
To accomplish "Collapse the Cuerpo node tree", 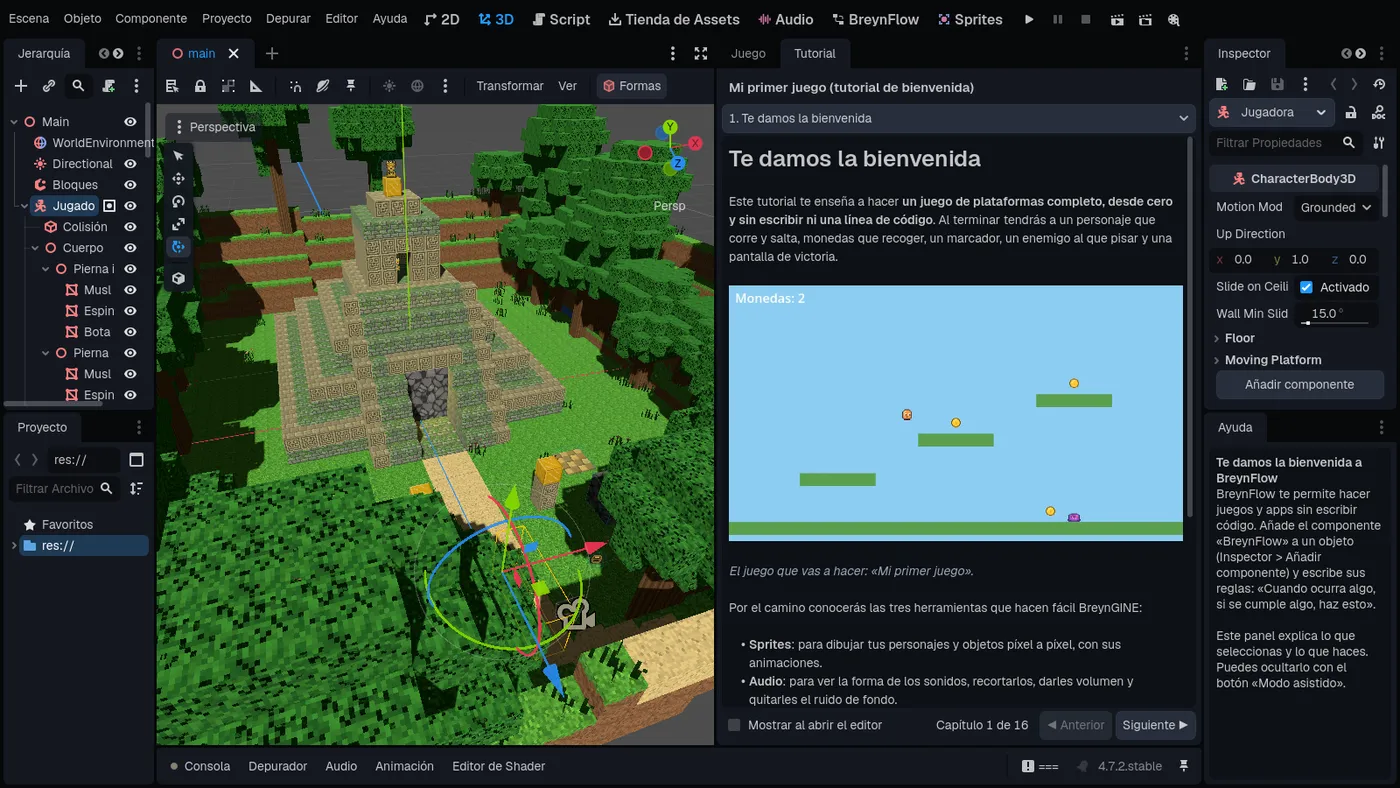I will tap(35, 248).
